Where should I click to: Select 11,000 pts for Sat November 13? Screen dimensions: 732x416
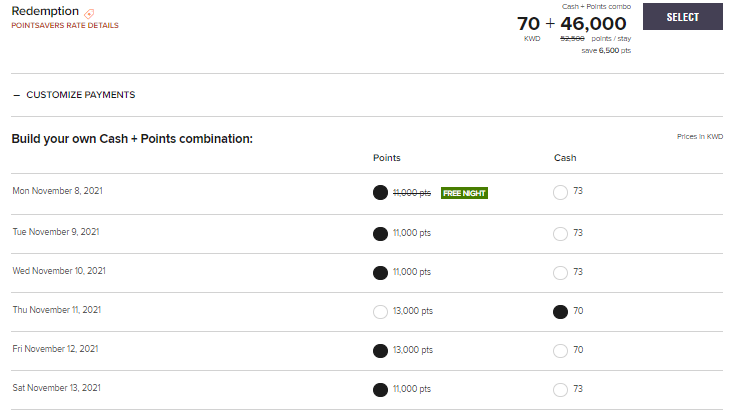380,390
